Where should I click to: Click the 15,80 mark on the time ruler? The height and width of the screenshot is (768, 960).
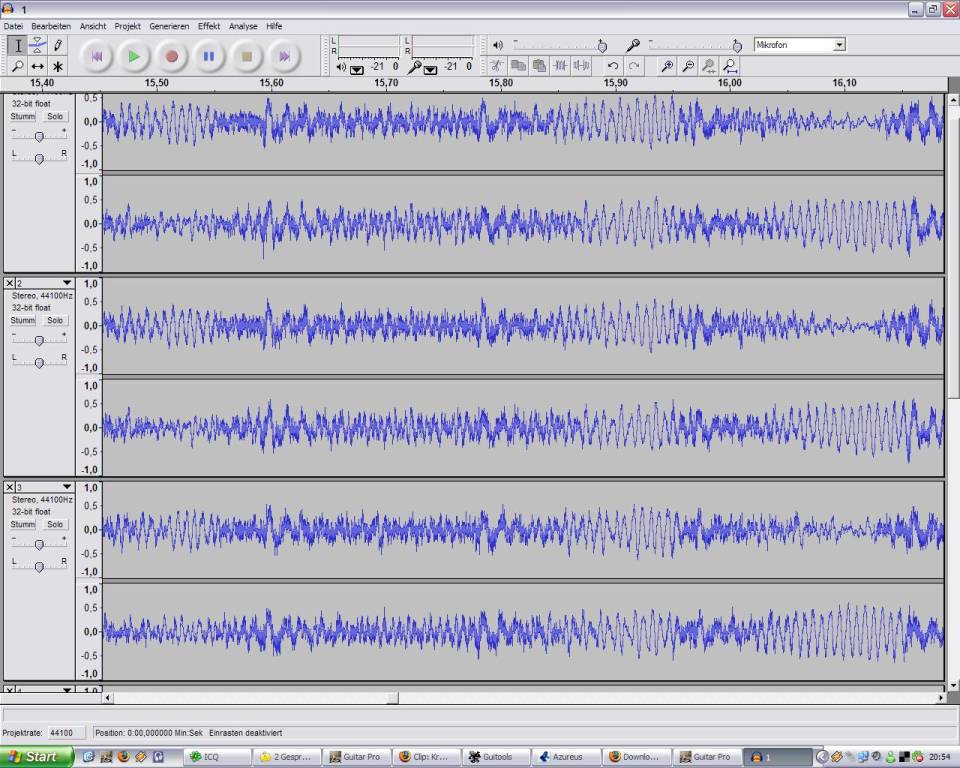pos(501,83)
